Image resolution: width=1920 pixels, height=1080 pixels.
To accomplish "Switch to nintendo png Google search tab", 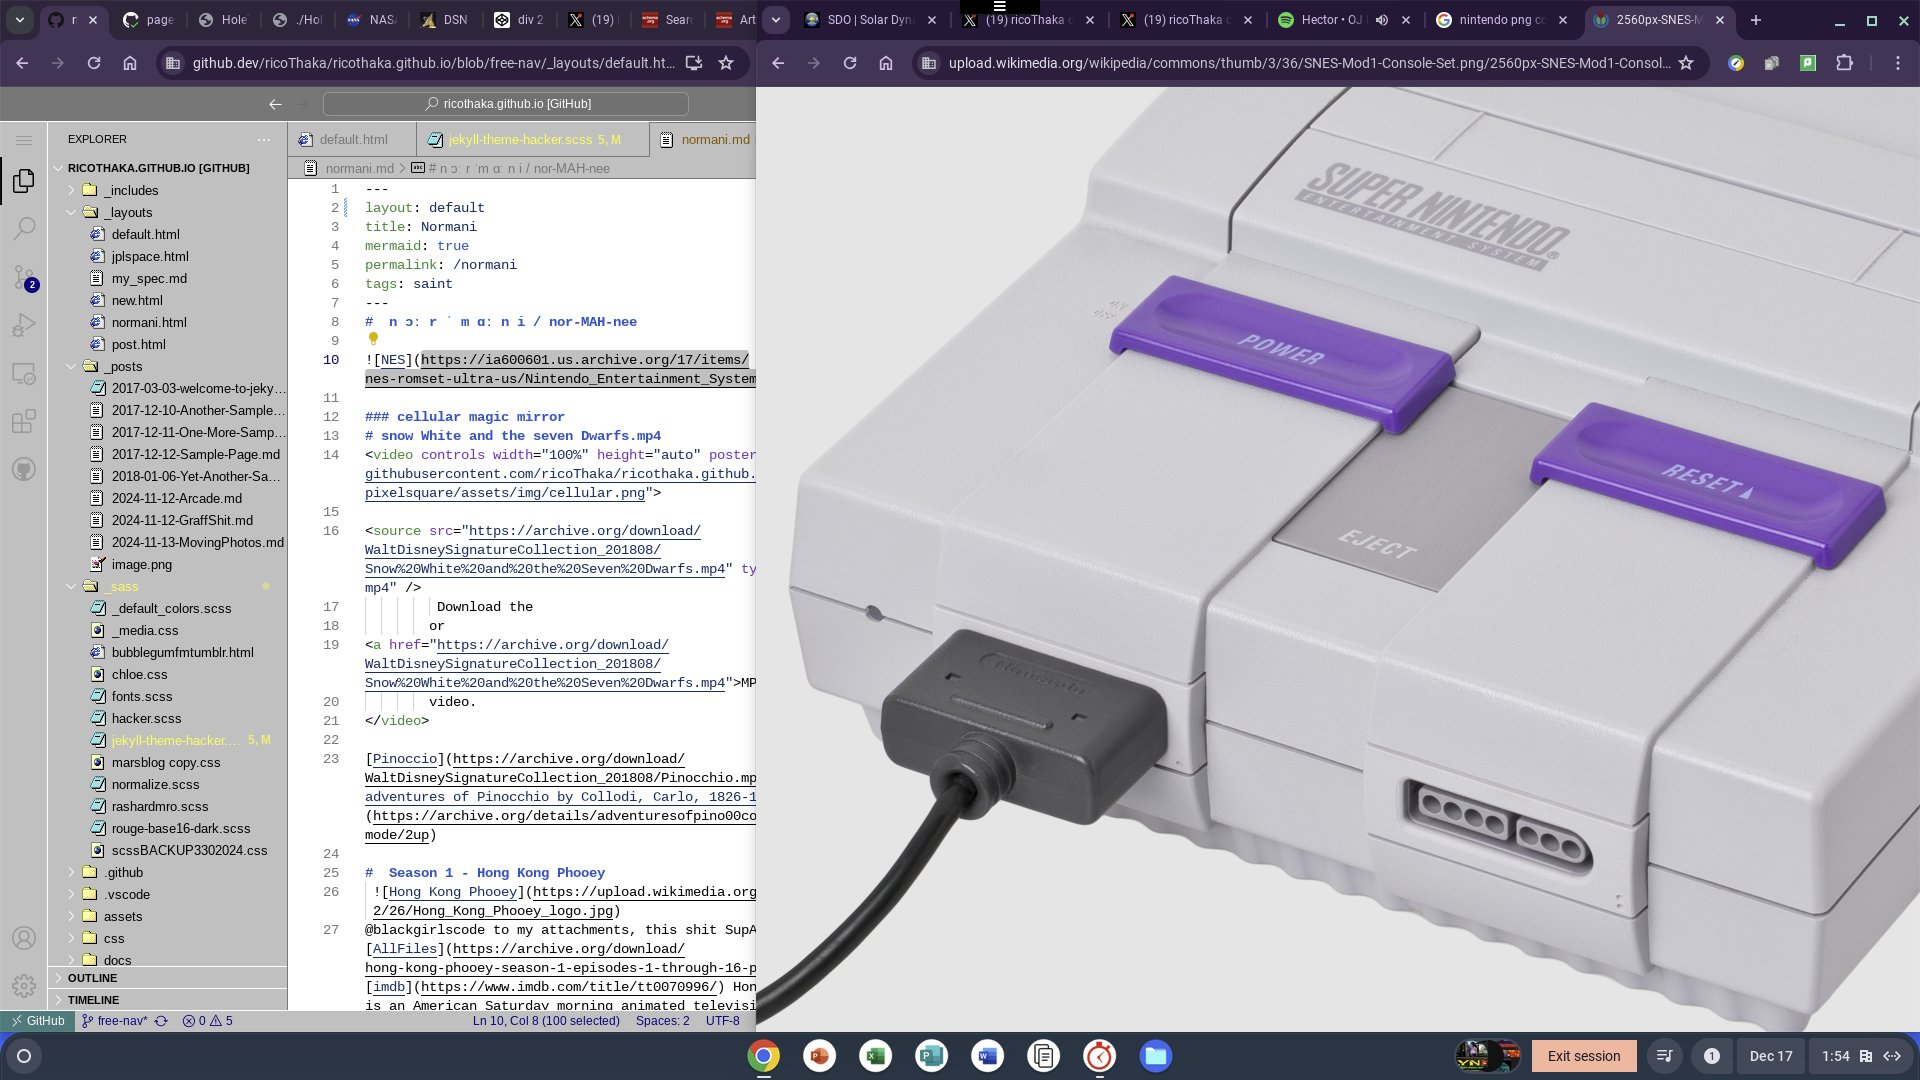I will (1500, 20).
